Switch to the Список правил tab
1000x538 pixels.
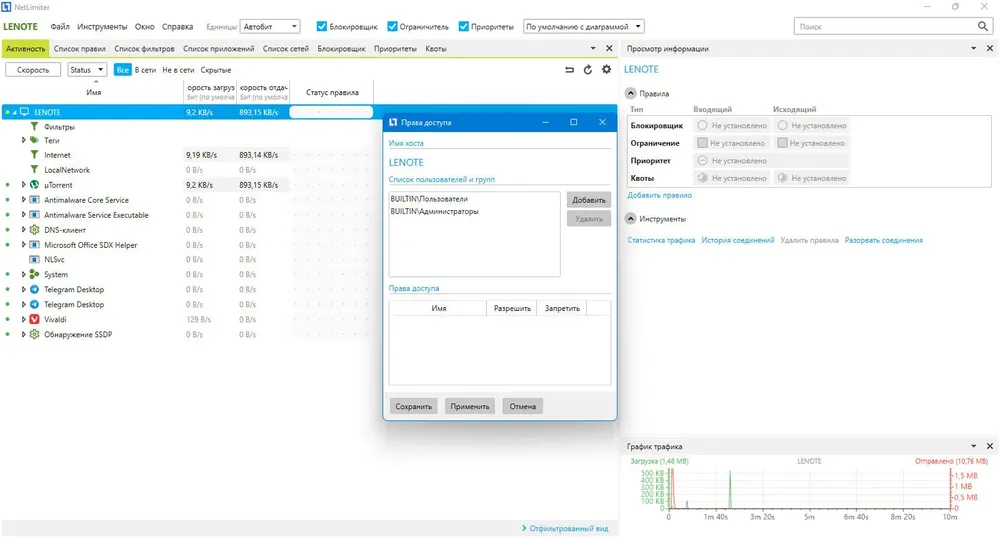click(x=80, y=48)
